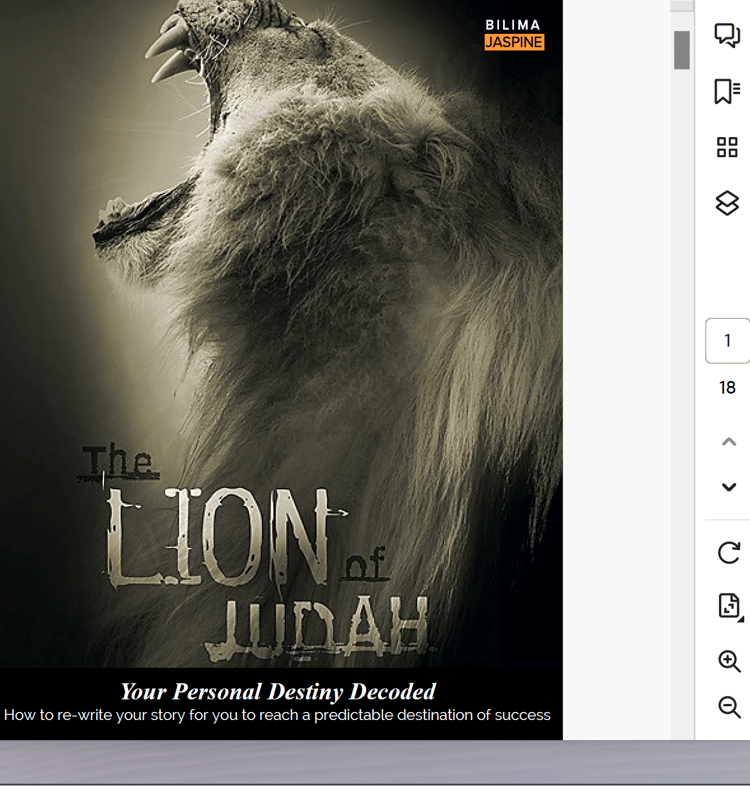The height and width of the screenshot is (786, 750).
Task: Click the BILIMA JASPINE author label
Action: pos(514,35)
